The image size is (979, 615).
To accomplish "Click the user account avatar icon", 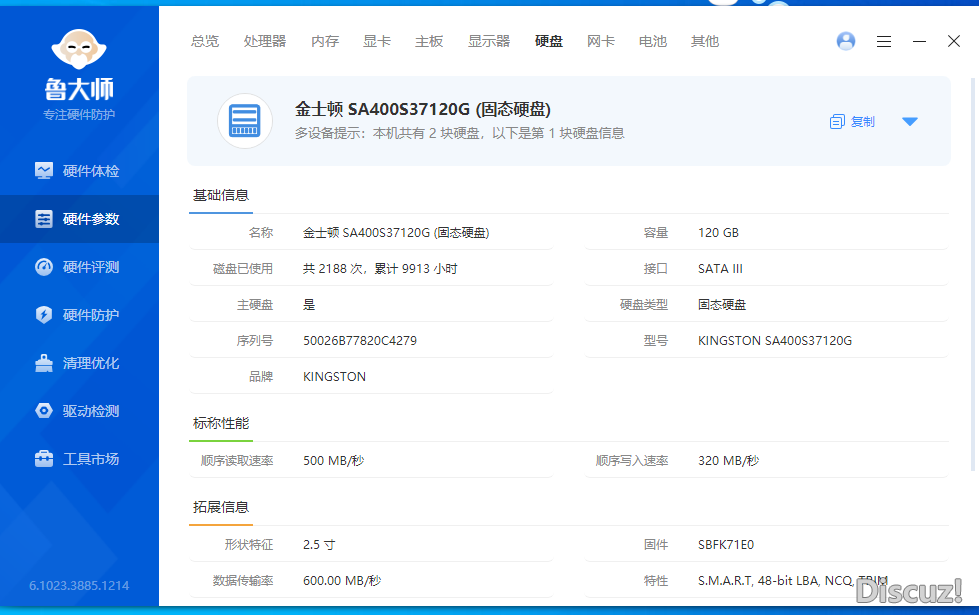I will coord(845,41).
